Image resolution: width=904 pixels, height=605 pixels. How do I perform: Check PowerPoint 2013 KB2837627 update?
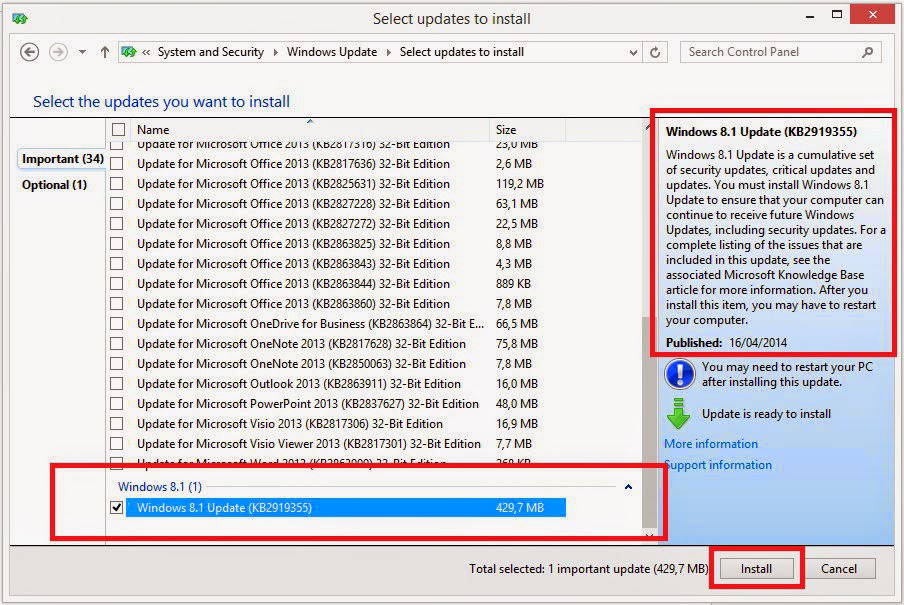(116, 404)
